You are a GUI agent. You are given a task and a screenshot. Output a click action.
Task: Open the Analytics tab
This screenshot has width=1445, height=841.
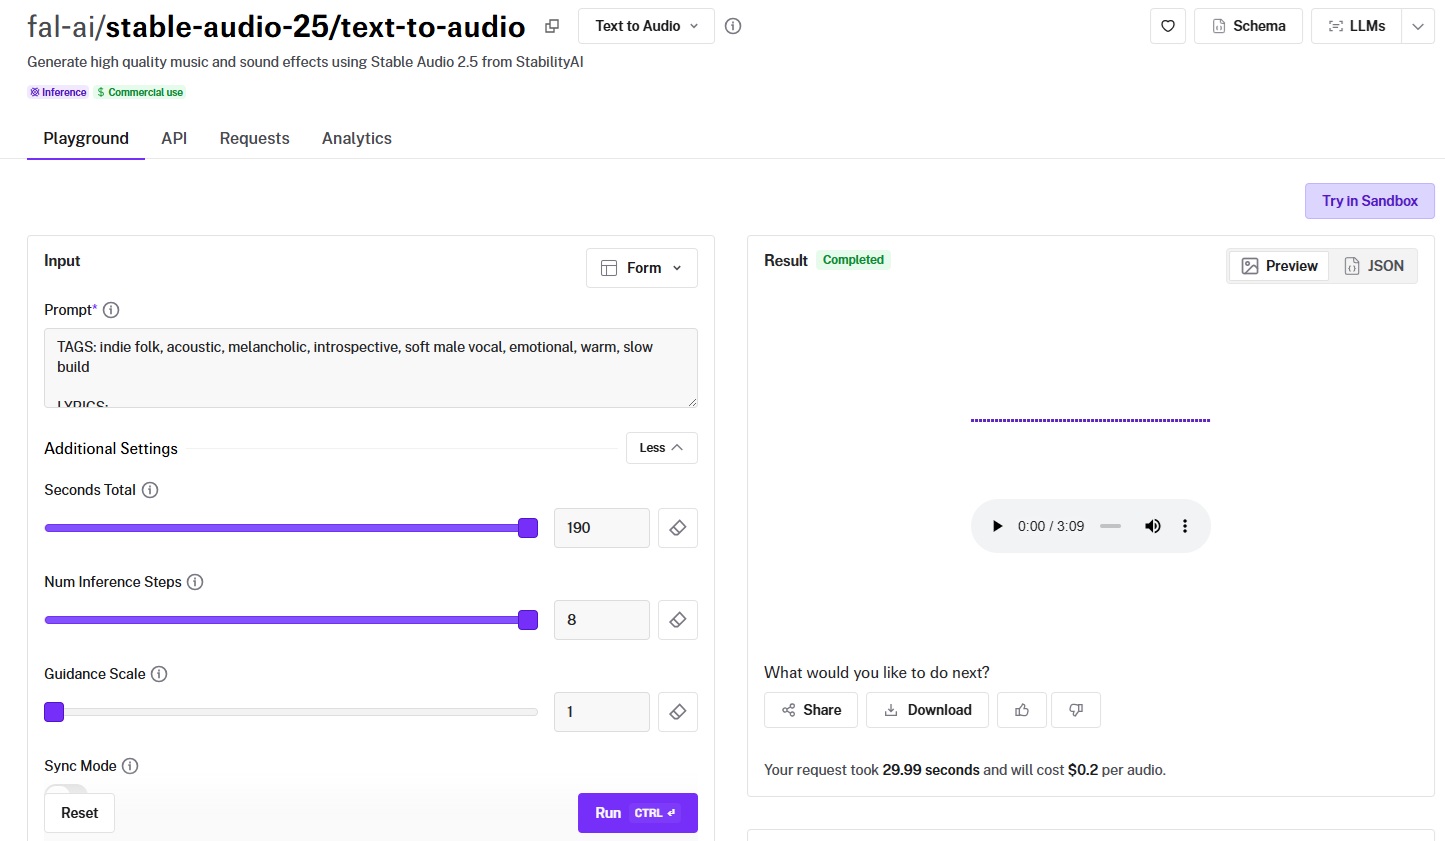pyautogui.click(x=356, y=138)
